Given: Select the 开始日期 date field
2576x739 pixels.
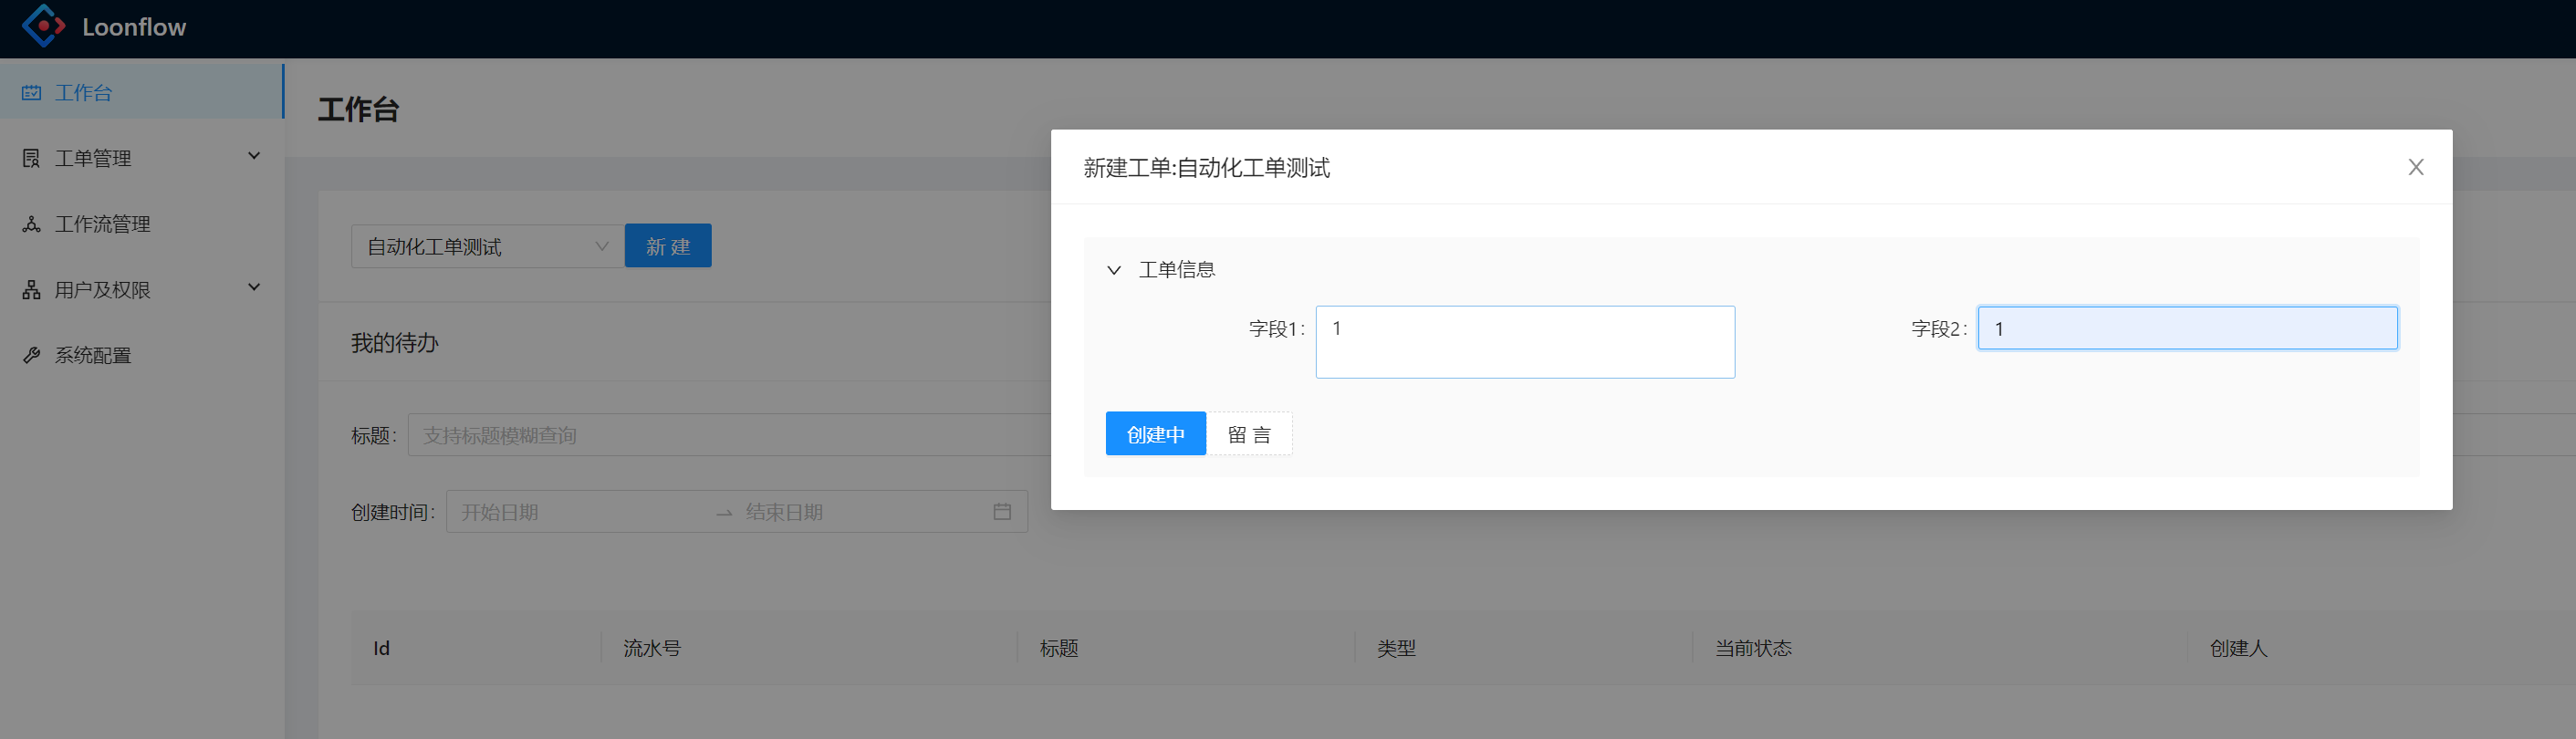Looking at the screenshot, I should (582, 512).
